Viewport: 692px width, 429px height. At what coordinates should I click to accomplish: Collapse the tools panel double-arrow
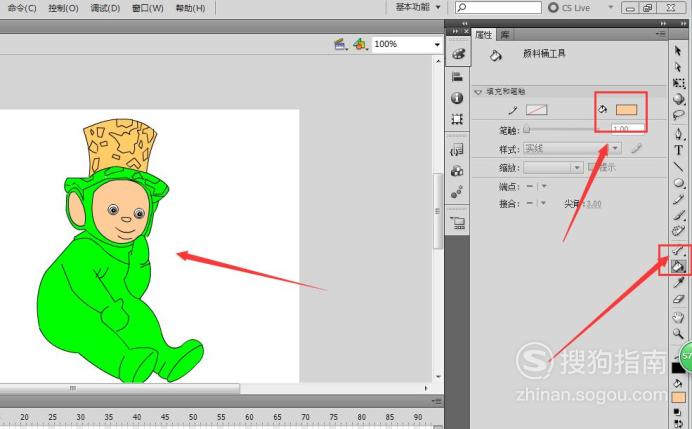[684, 23]
